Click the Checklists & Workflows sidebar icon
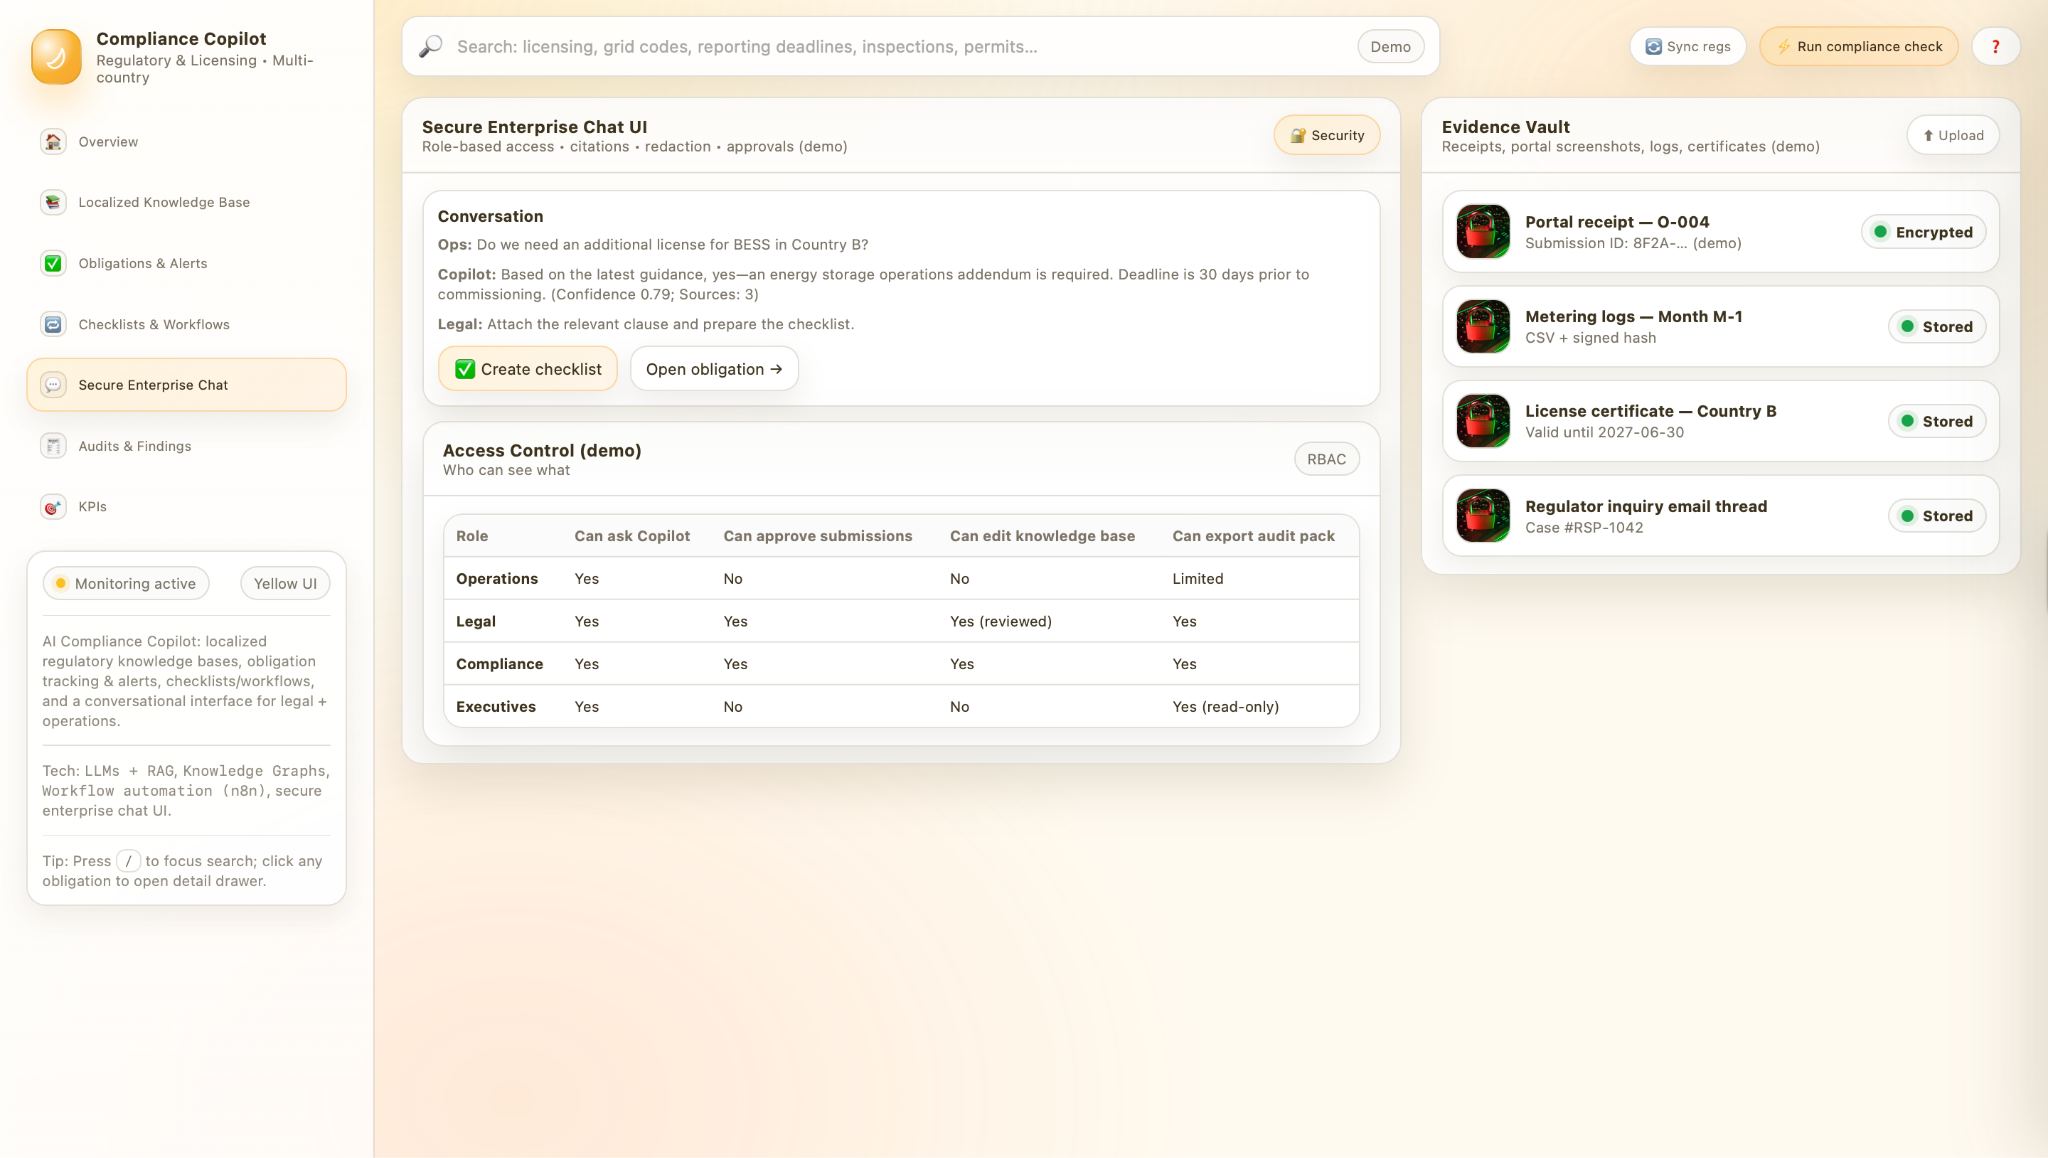The image size is (2048, 1158). [53, 324]
